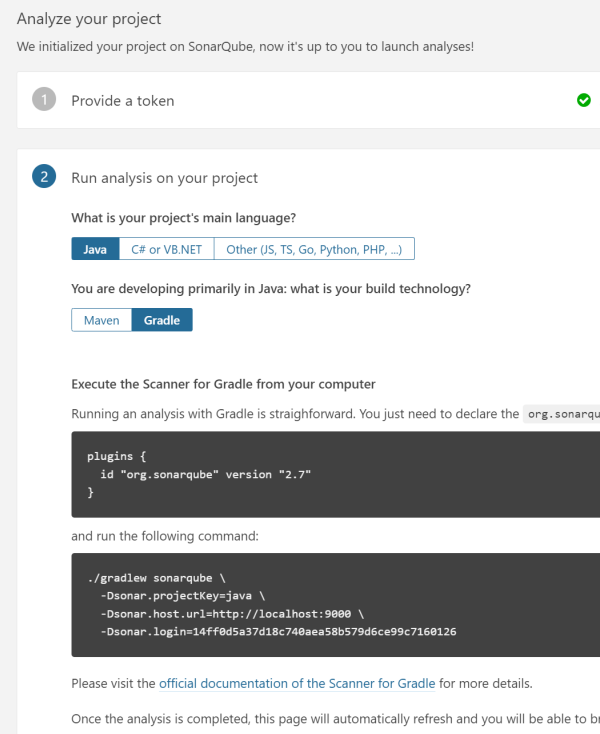The width and height of the screenshot is (600, 734).
Task: Click the main language question label
Action: click(183, 218)
